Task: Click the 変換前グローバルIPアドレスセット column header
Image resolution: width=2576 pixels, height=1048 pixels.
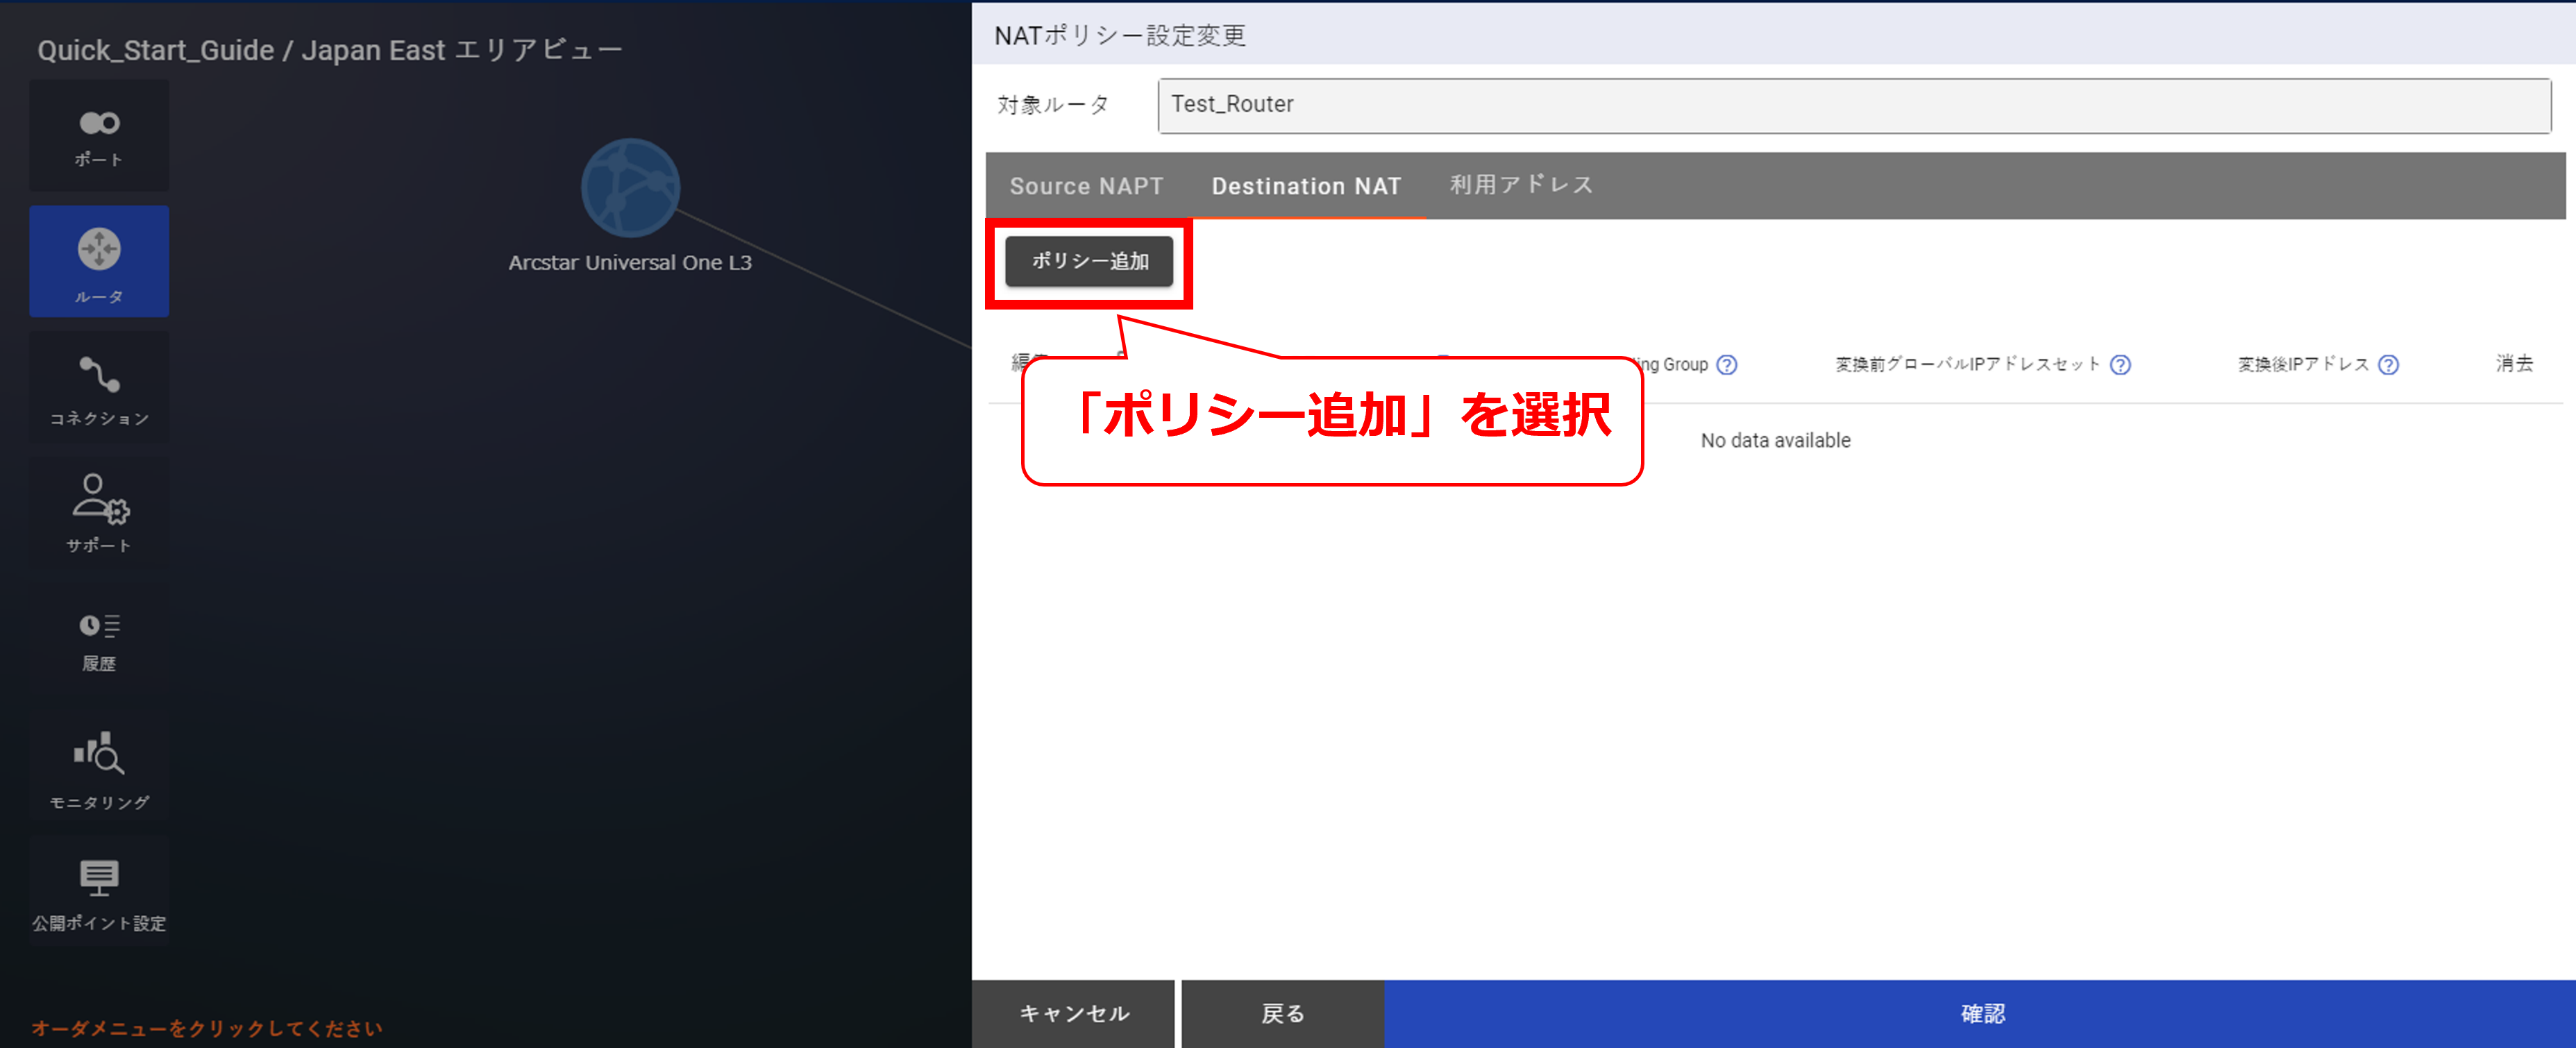Action: tap(1968, 364)
